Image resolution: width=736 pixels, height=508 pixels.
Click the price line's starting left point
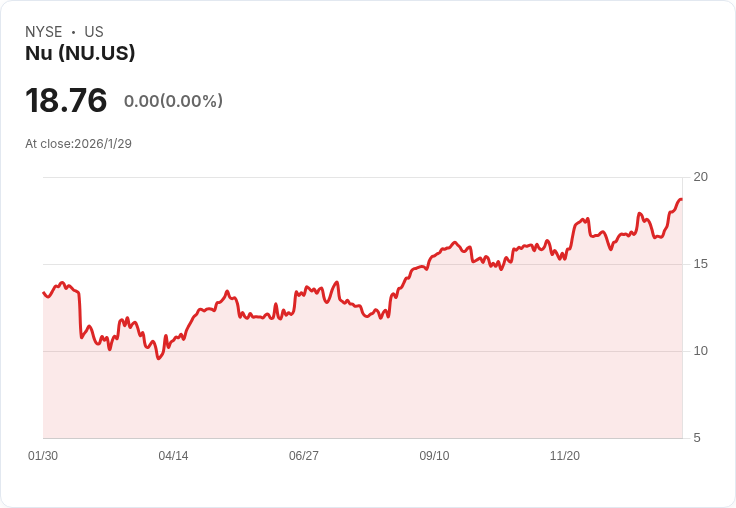point(44,292)
